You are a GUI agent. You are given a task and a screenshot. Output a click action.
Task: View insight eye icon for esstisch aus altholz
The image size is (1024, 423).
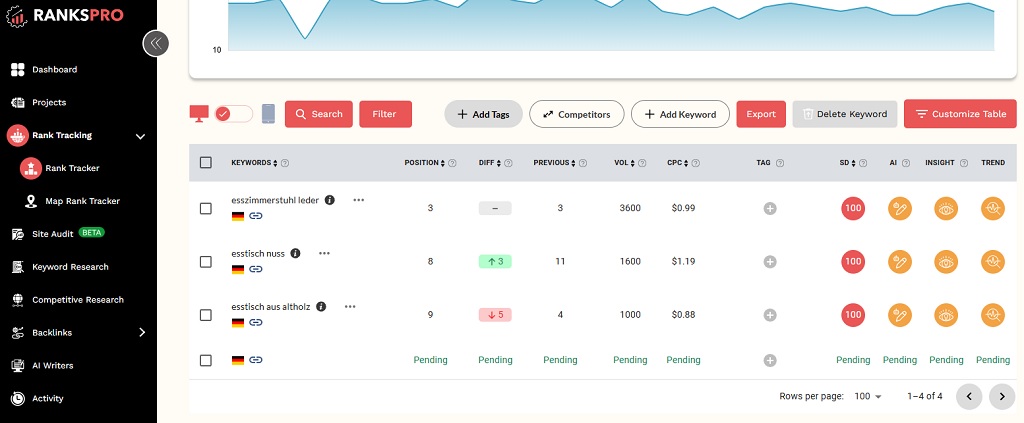[946, 315]
